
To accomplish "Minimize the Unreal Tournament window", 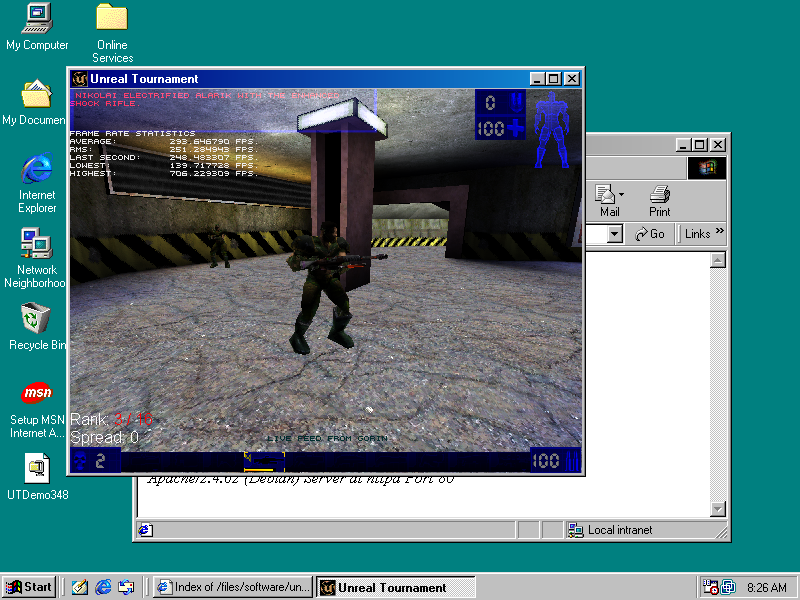I will pyautogui.click(x=537, y=79).
